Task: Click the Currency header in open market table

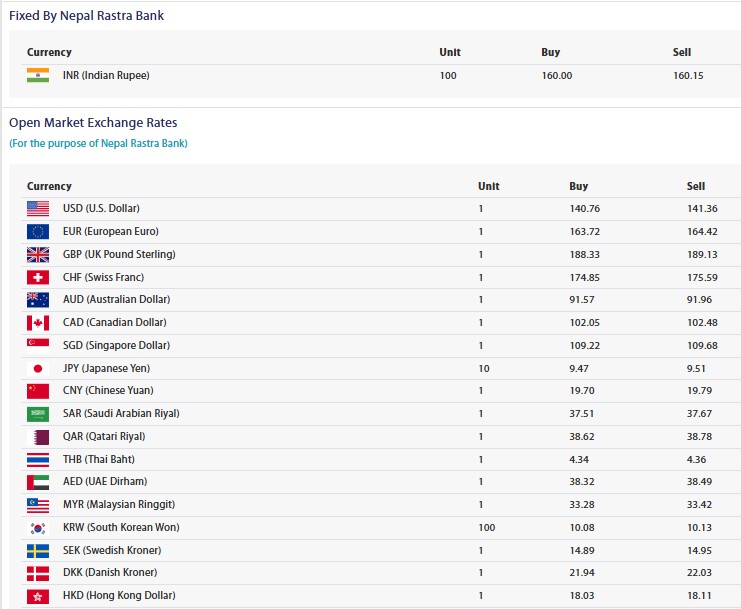Action: (49, 186)
